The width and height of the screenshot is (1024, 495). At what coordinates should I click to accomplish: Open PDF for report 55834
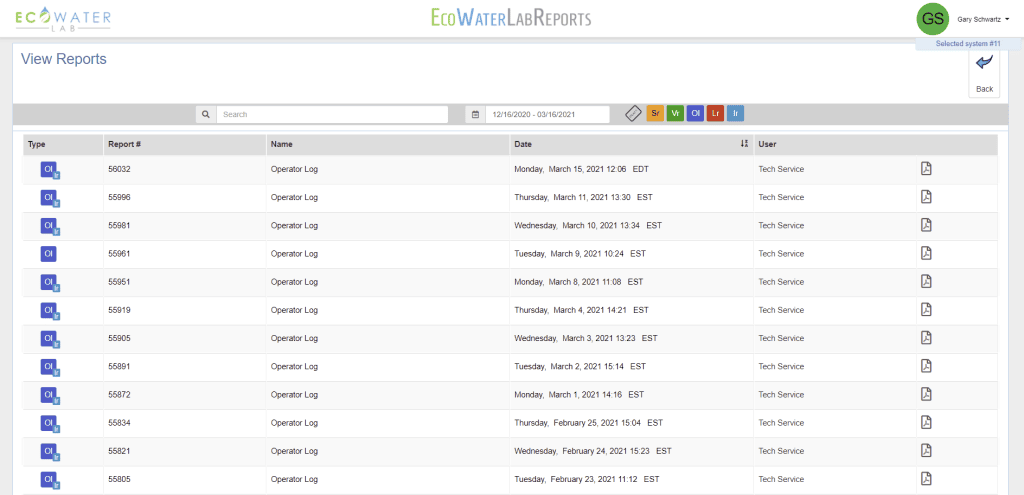tap(926, 423)
